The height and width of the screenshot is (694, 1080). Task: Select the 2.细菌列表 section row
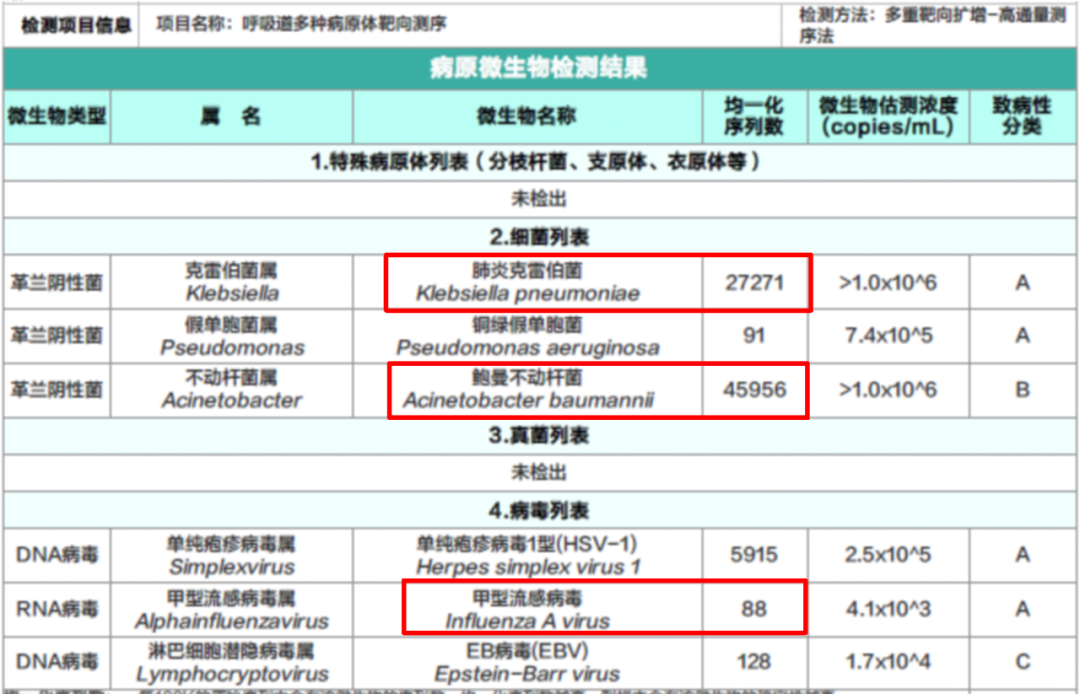pyautogui.click(x=539, y=237)
